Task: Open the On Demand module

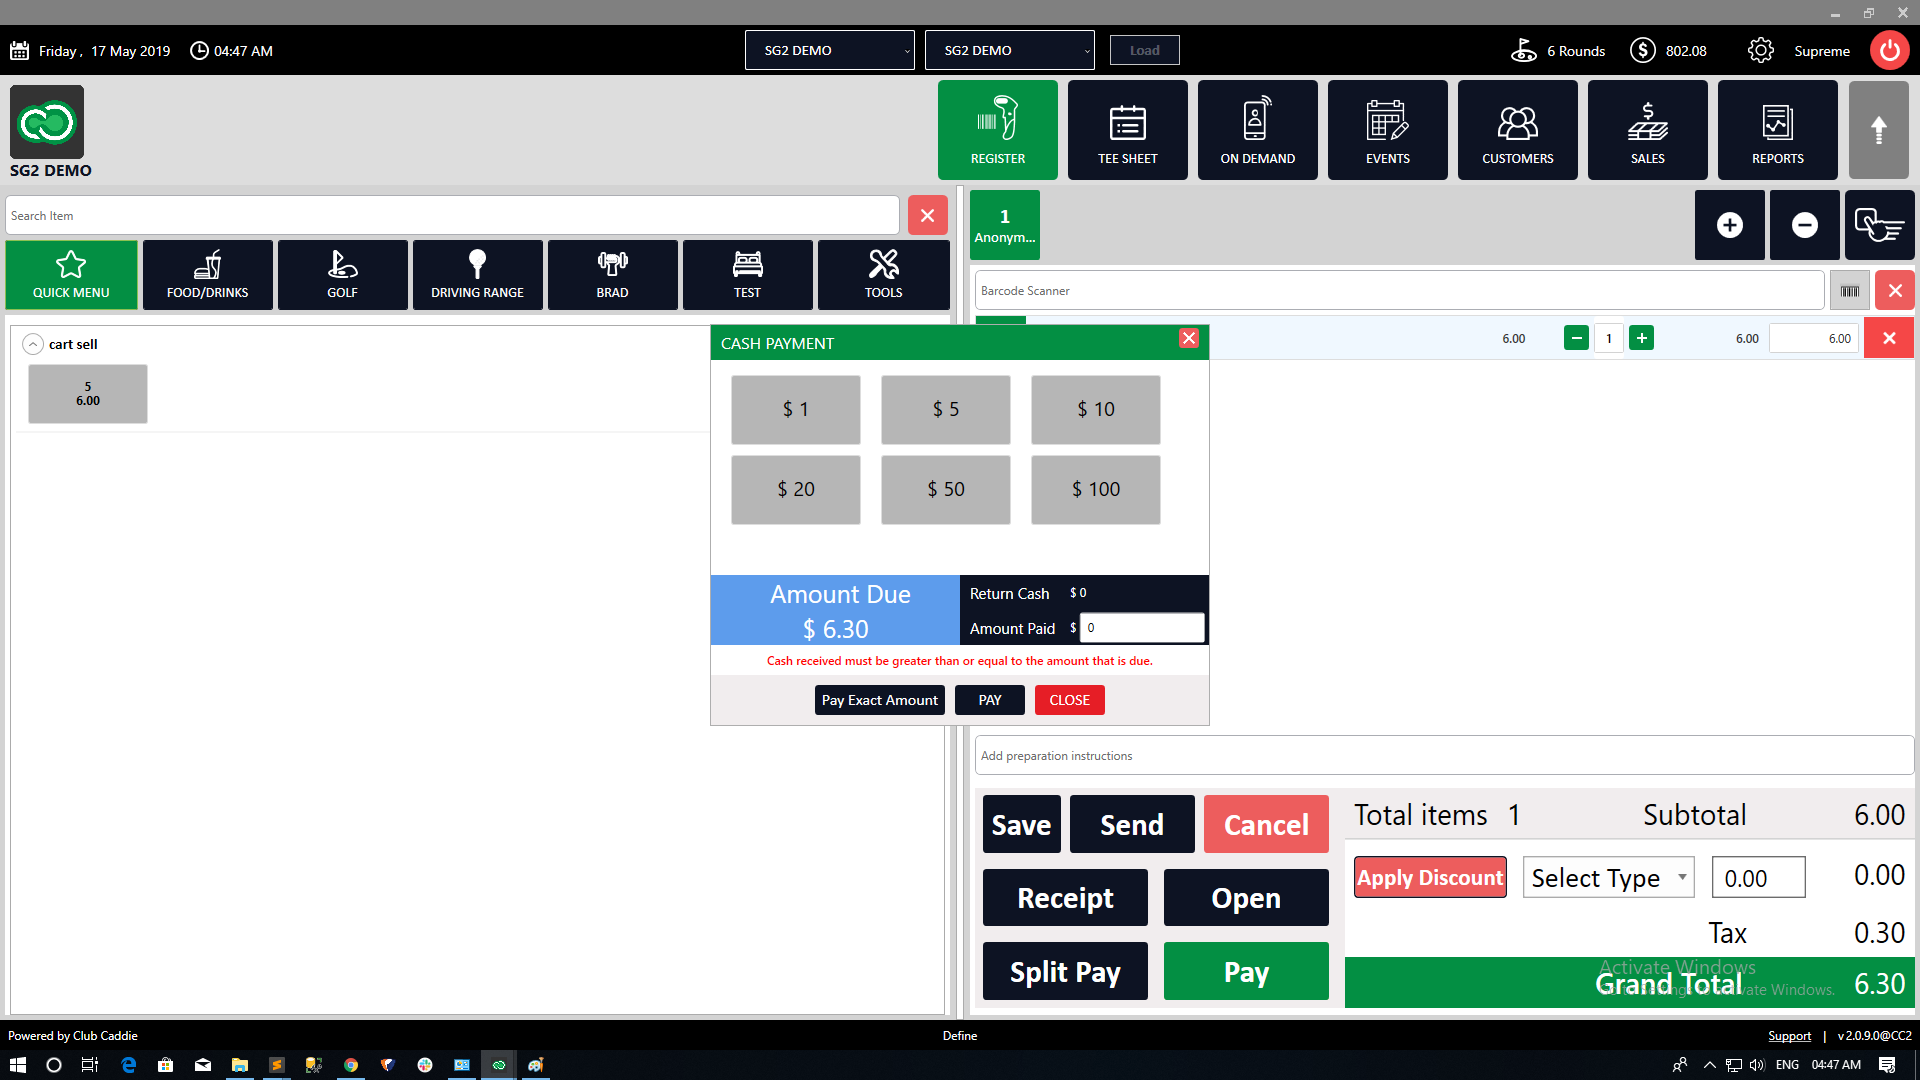Action: coord(1257,130)
